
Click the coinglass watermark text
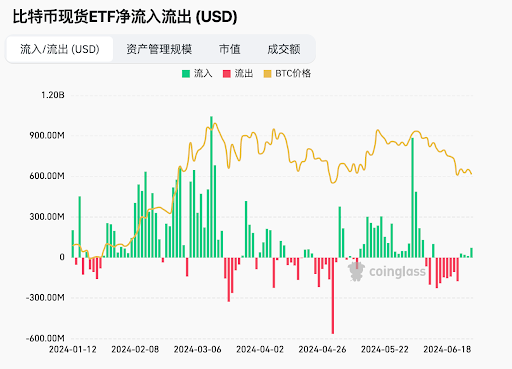click(397, 272)
